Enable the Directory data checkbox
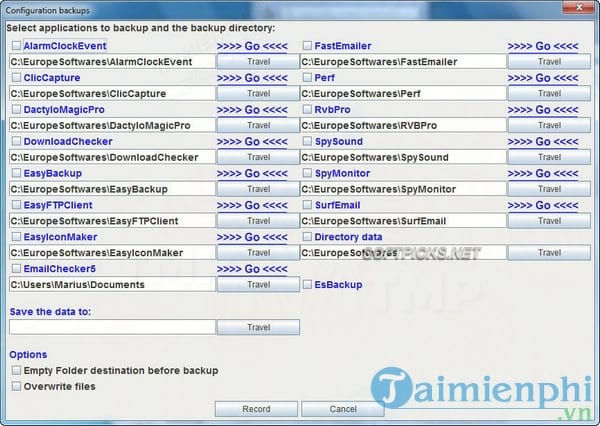The width and height of the screenshot is (600, 426). click(x=307, y=237)
